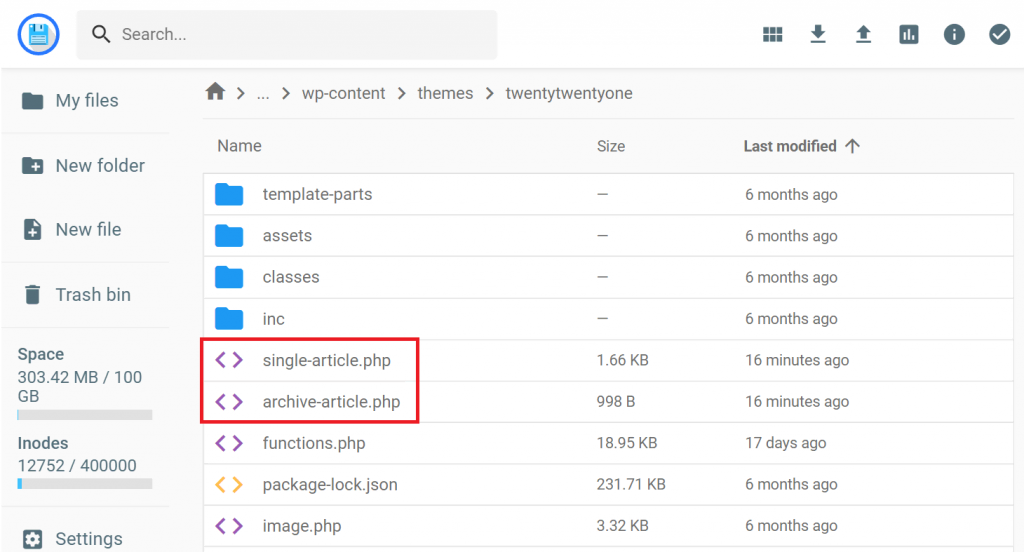Image resolution: width=1024 pixels, height=552 pixels.
Task: Show file info icon
Action: (x=954, y=35)
